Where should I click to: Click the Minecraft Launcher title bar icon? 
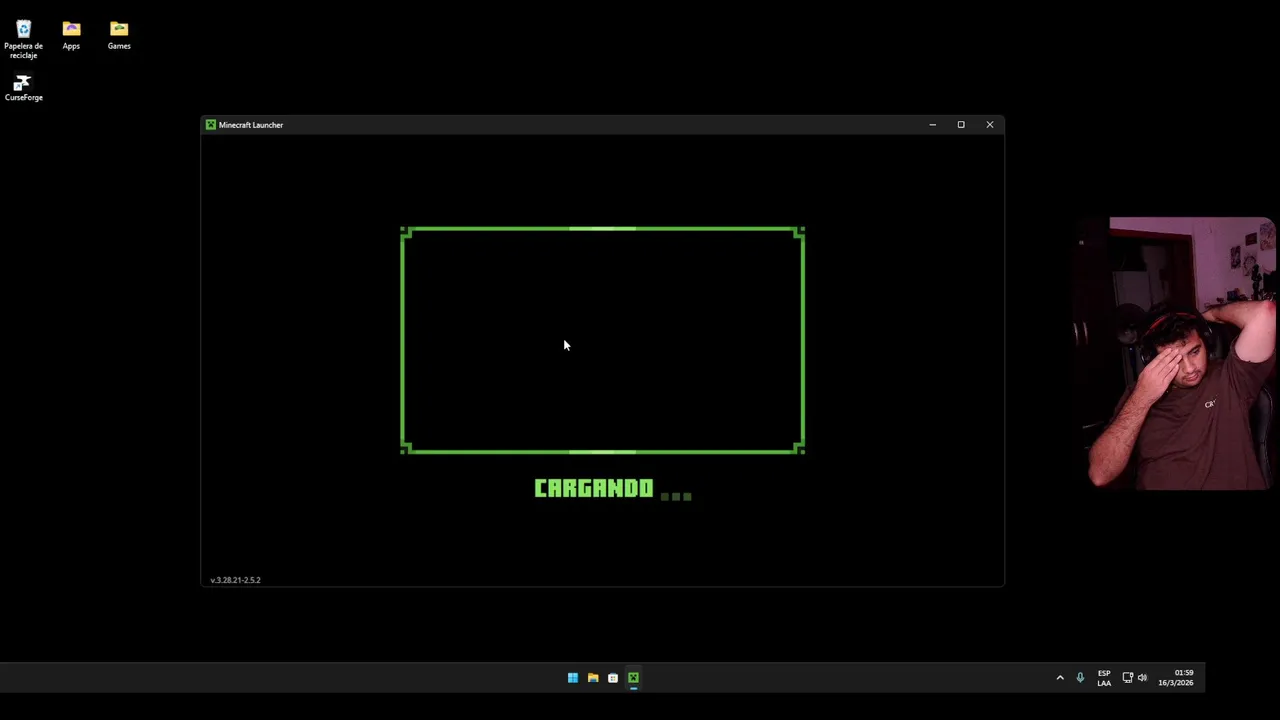[x=210, y=125]
